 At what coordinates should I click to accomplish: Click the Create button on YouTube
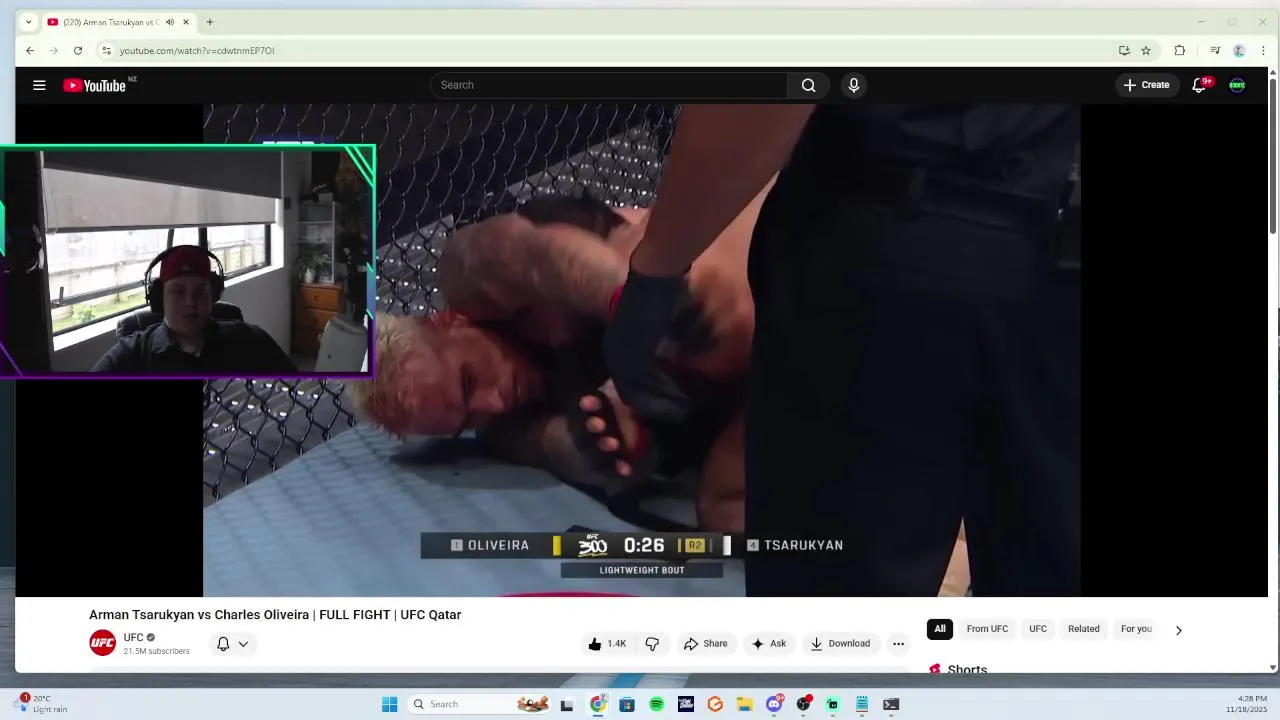tap(1146, 85)
